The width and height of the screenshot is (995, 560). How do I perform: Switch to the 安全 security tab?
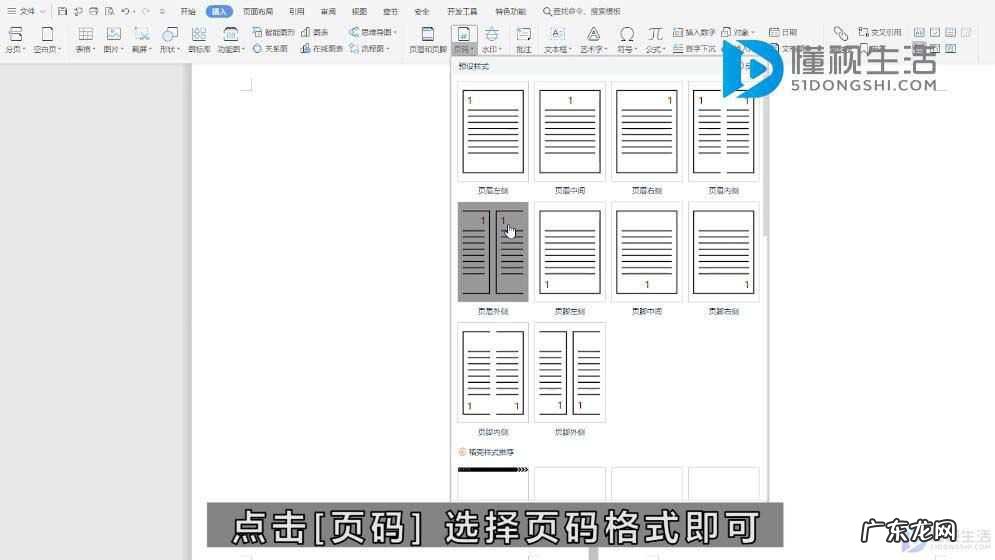click(421, 11)
